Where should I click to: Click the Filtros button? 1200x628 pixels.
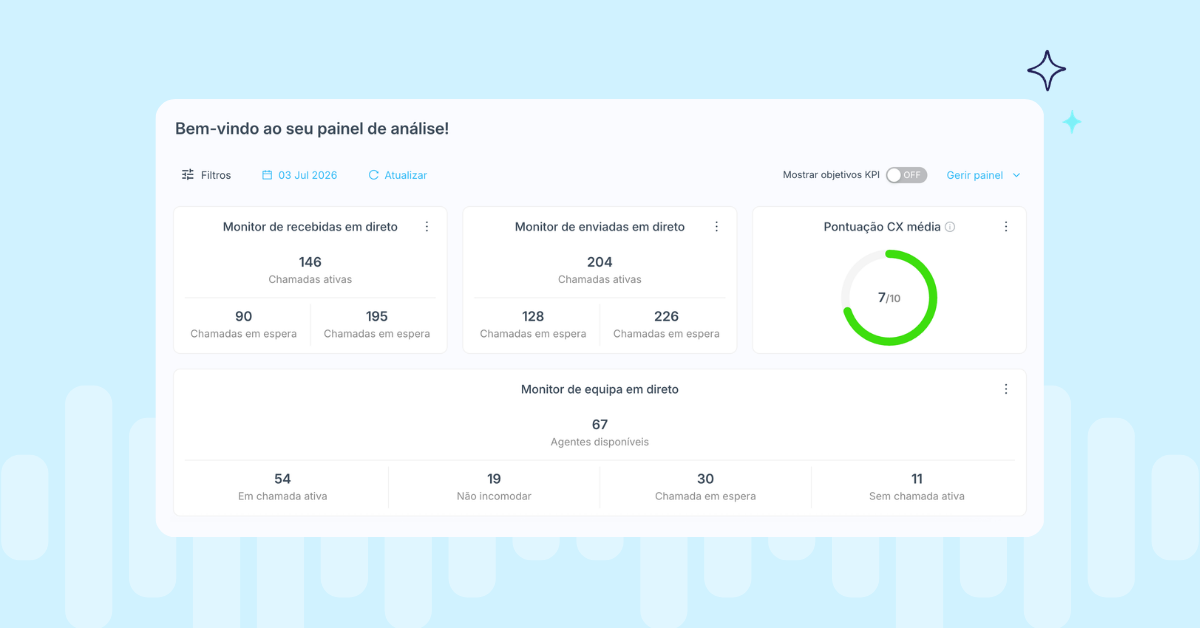(206, 175)
